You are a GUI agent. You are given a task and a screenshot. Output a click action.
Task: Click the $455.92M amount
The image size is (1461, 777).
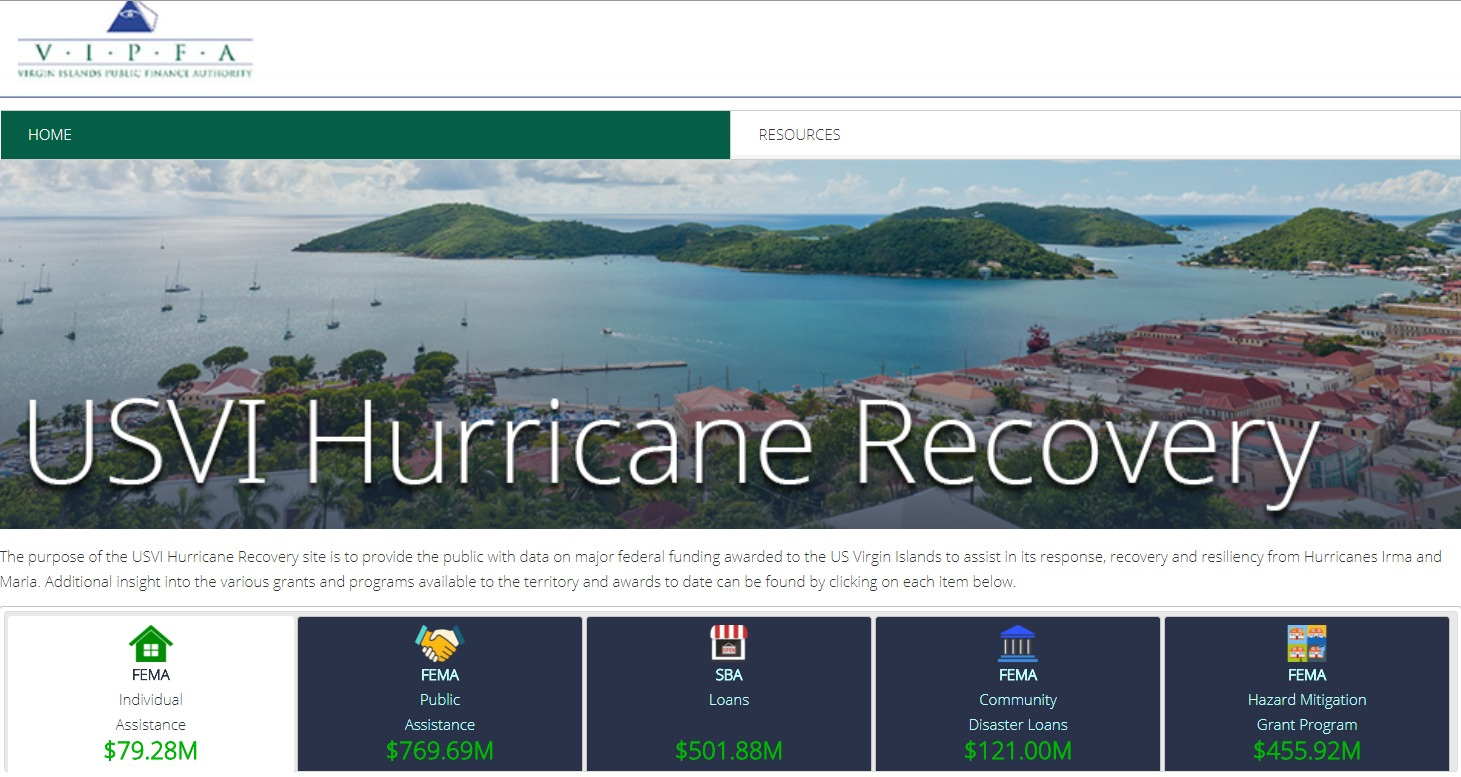(x=1307, y=751)
